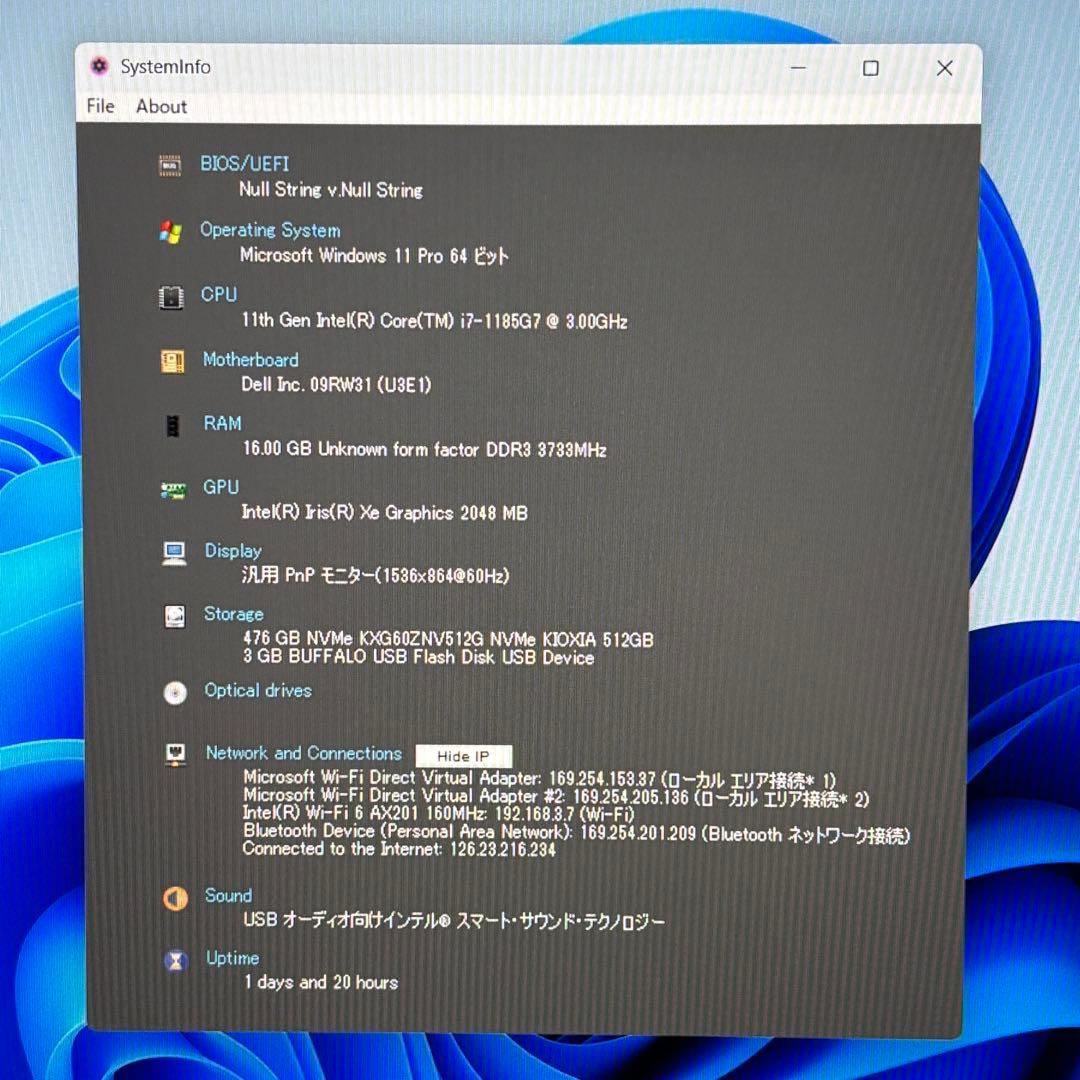Click the Uptime heading
This screenshot has height=1080, width=1080.
pyautogui.click(x=233, y=958)
